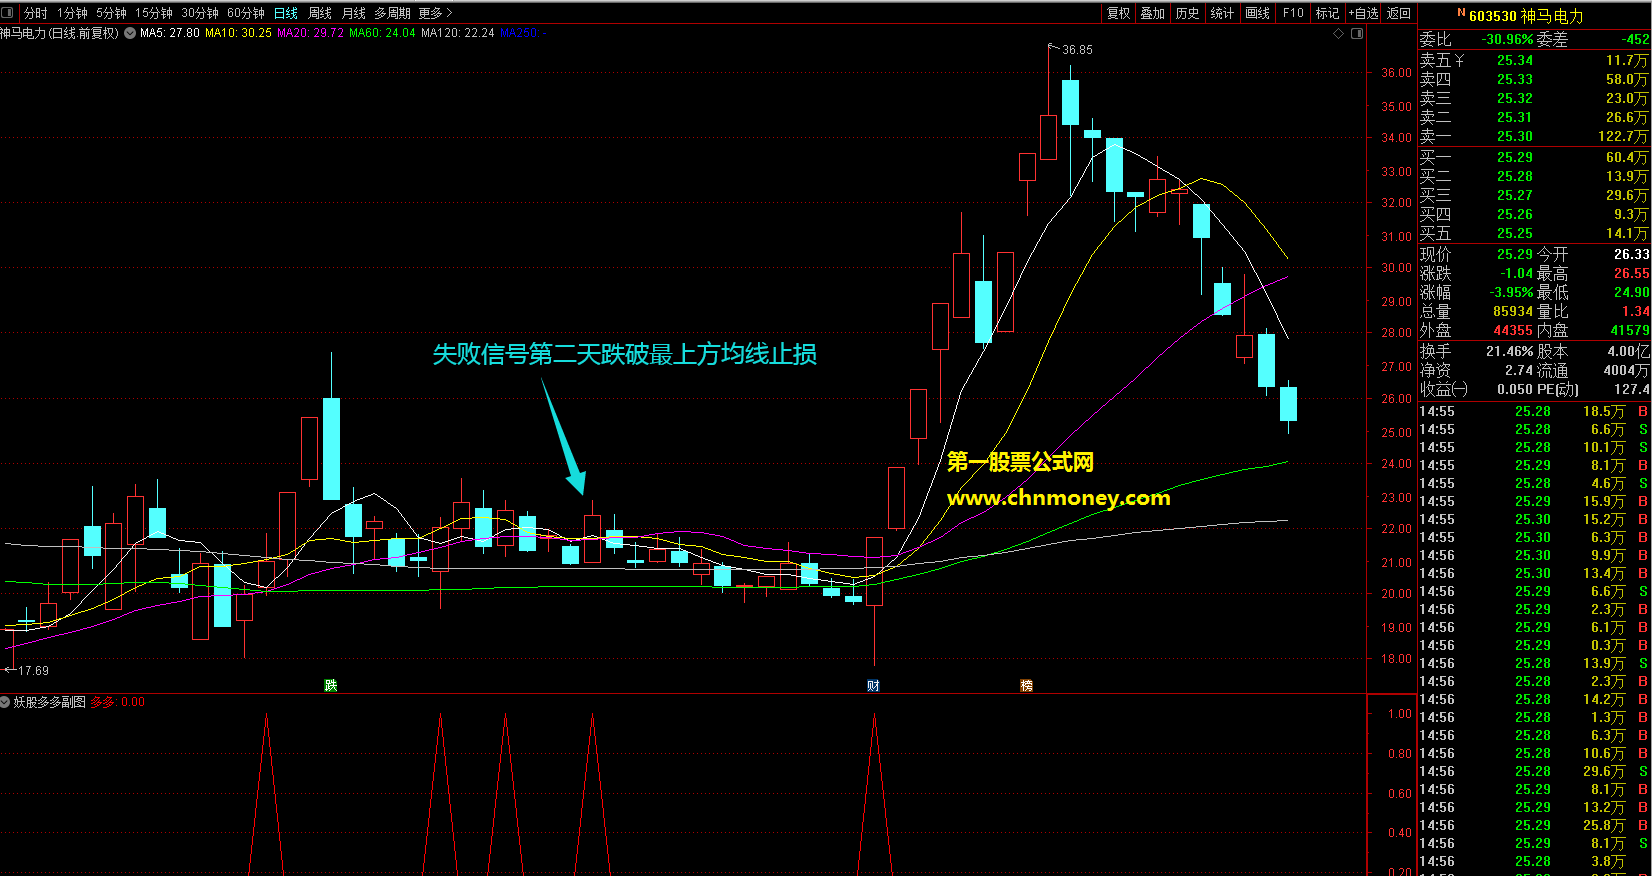Click the 标记 mark button

(x=1327, y=13)
